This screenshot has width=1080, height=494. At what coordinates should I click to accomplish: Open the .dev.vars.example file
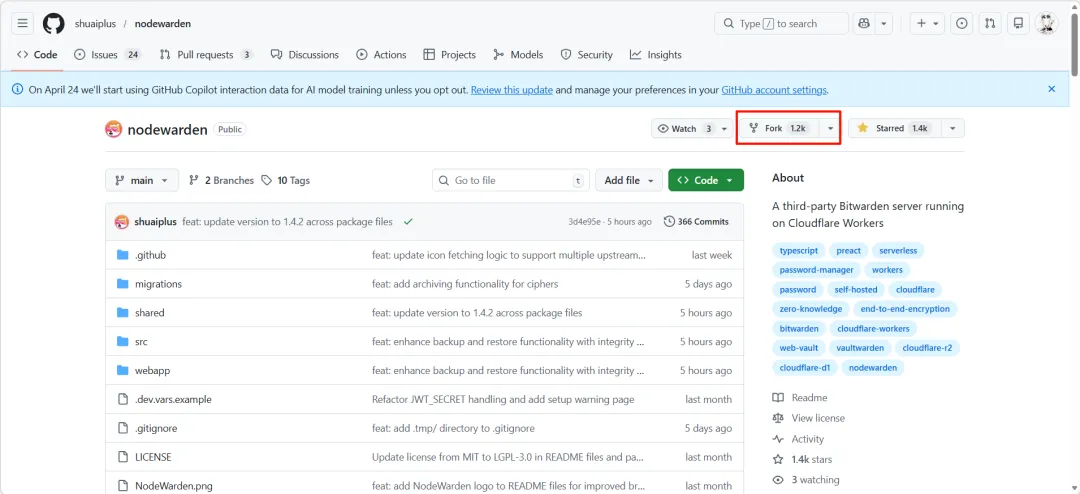pyautogui.click(x=173, y=400)
